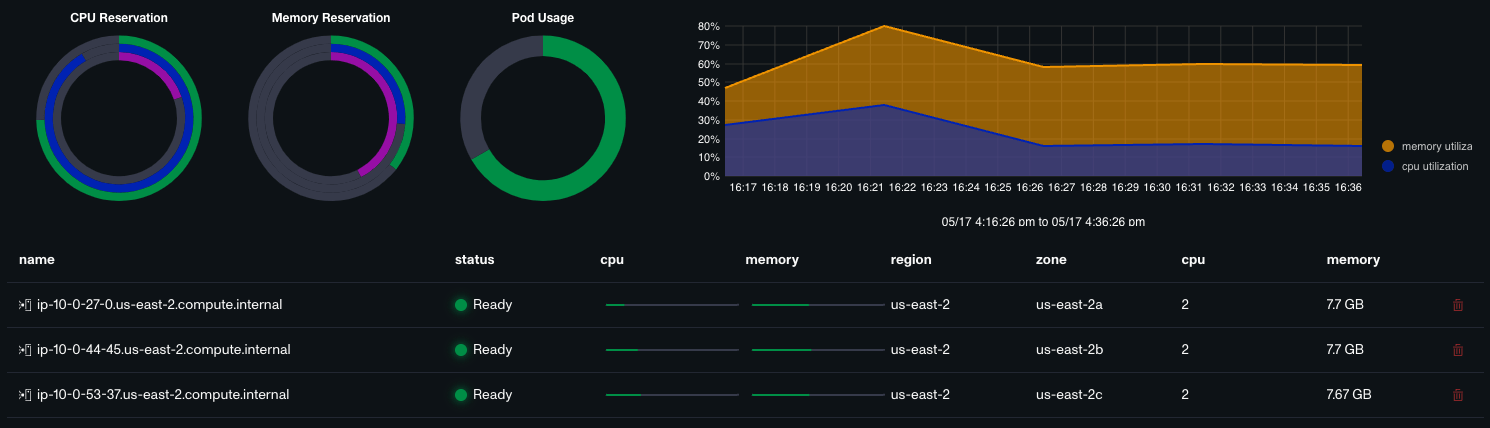Screen dimensions: 1490x428
Task: Click the region column header
Action: [x=911, y=259]
